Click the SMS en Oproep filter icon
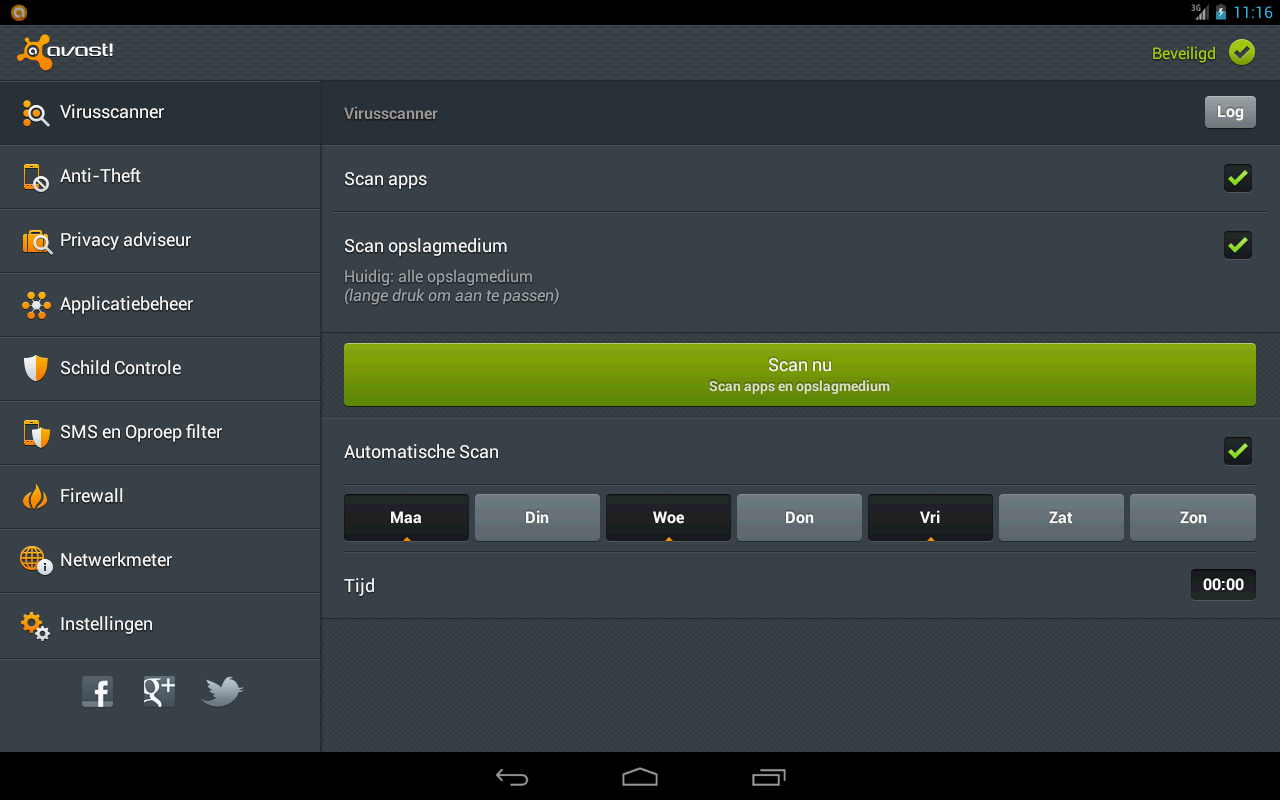This screenshot has width=1280, height=800. pyautogui.click(x=36, y=433)
